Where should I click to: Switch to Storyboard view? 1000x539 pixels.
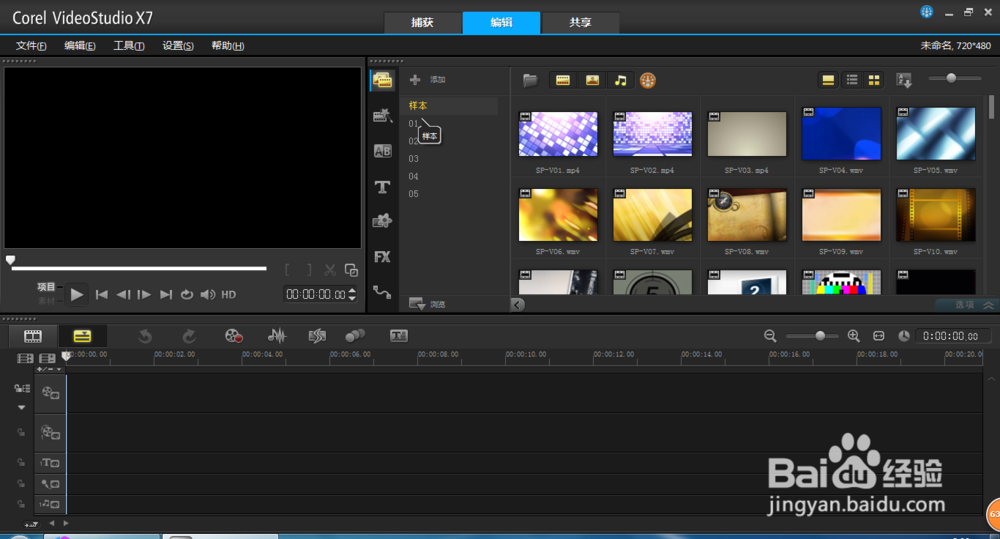coord(33,336)
